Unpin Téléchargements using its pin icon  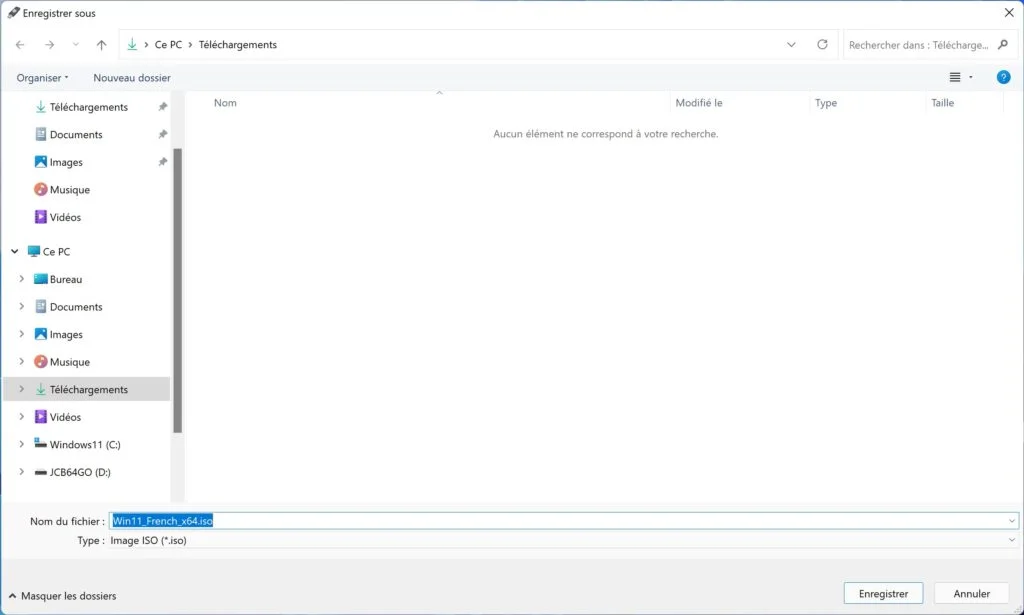[163, 106]
